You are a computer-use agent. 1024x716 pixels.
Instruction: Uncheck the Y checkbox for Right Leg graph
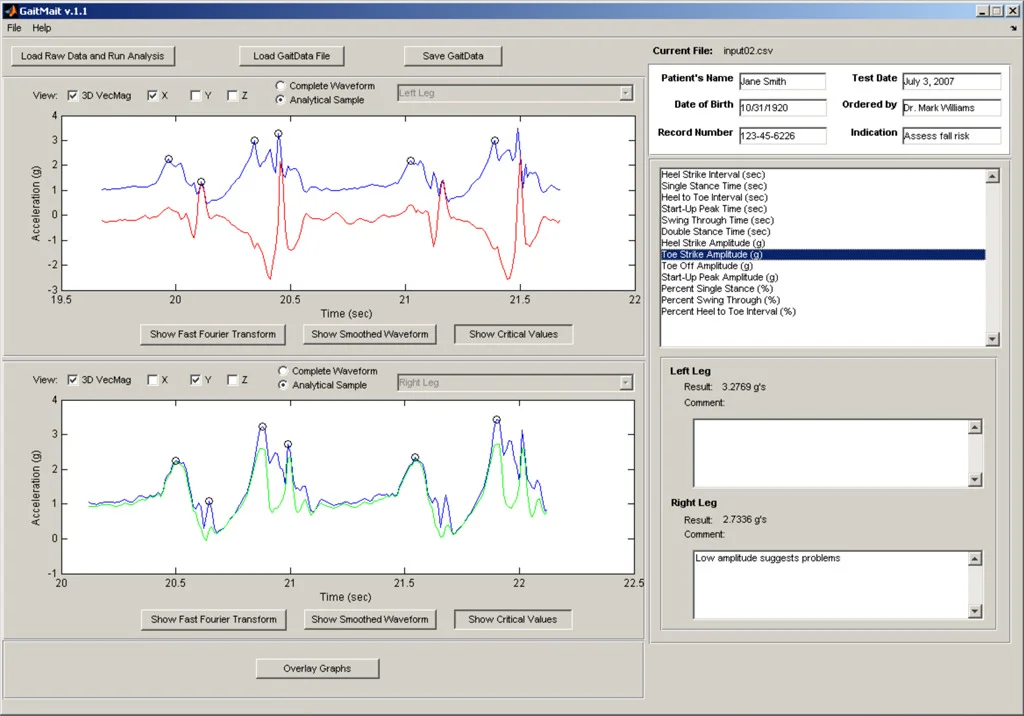point(195,380)
